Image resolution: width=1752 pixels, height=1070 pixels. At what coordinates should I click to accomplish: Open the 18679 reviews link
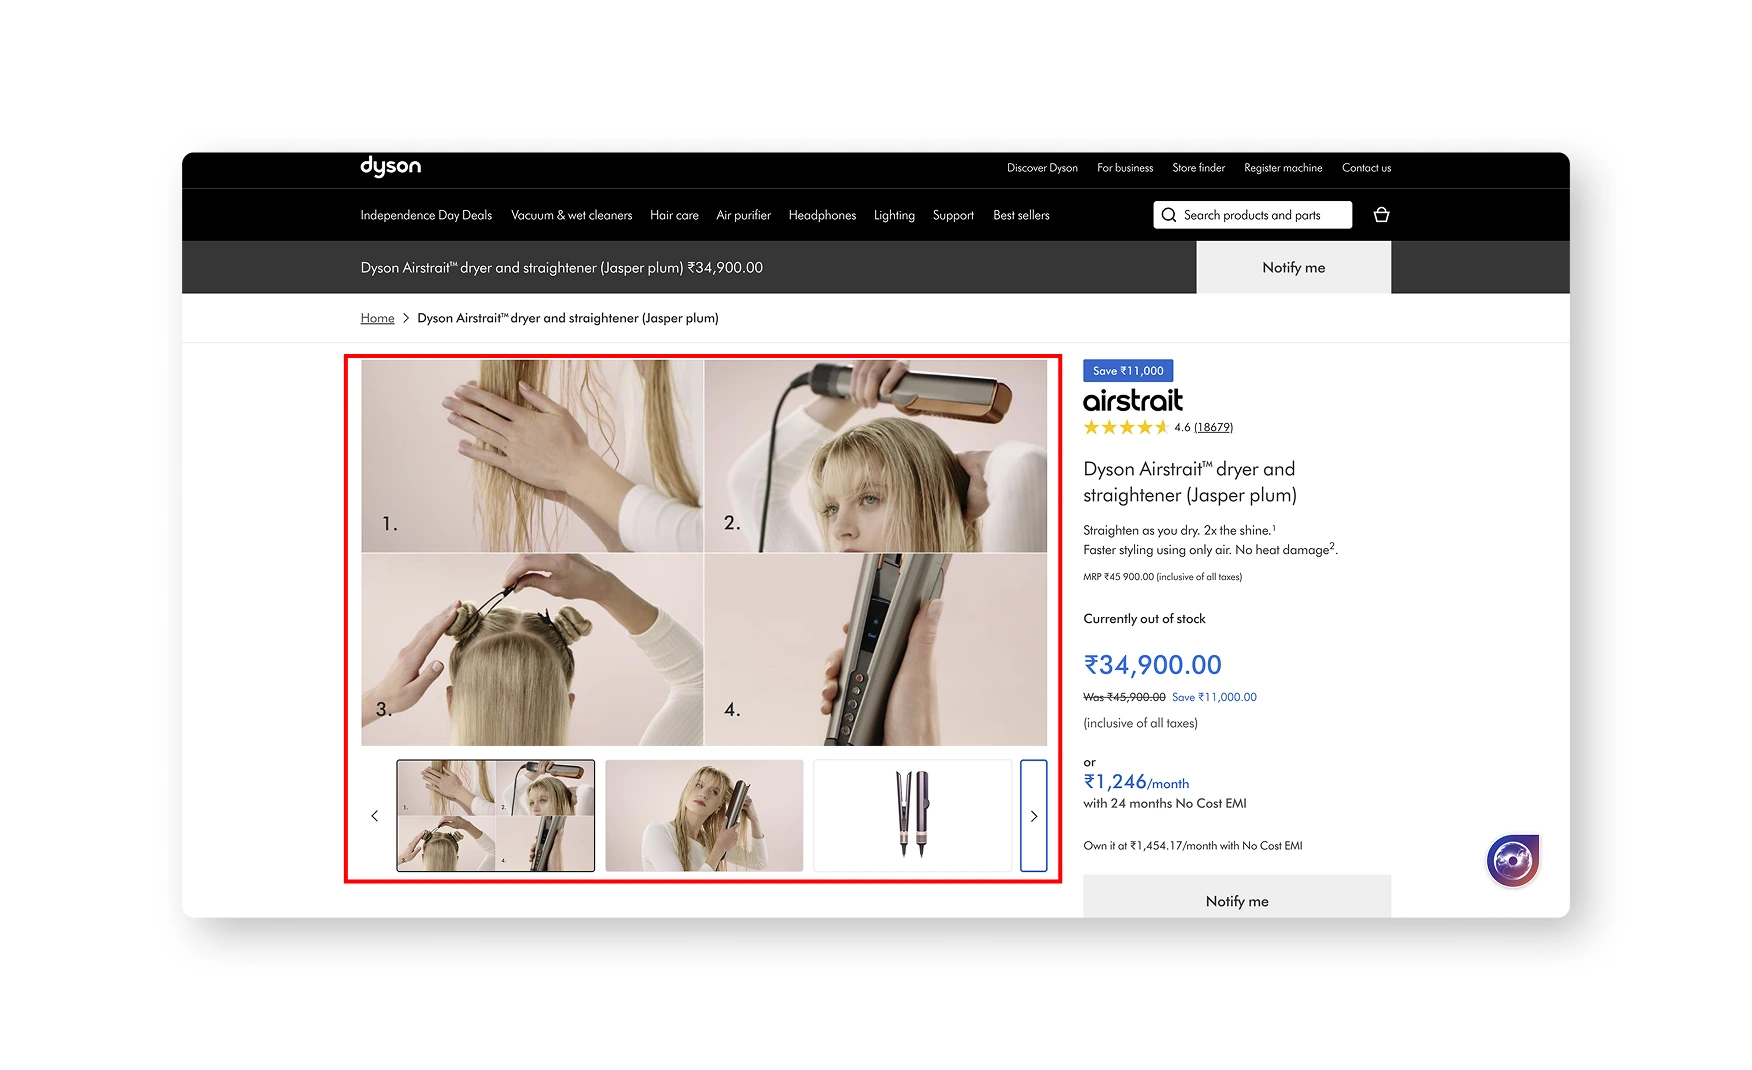tap(1213, 427)
